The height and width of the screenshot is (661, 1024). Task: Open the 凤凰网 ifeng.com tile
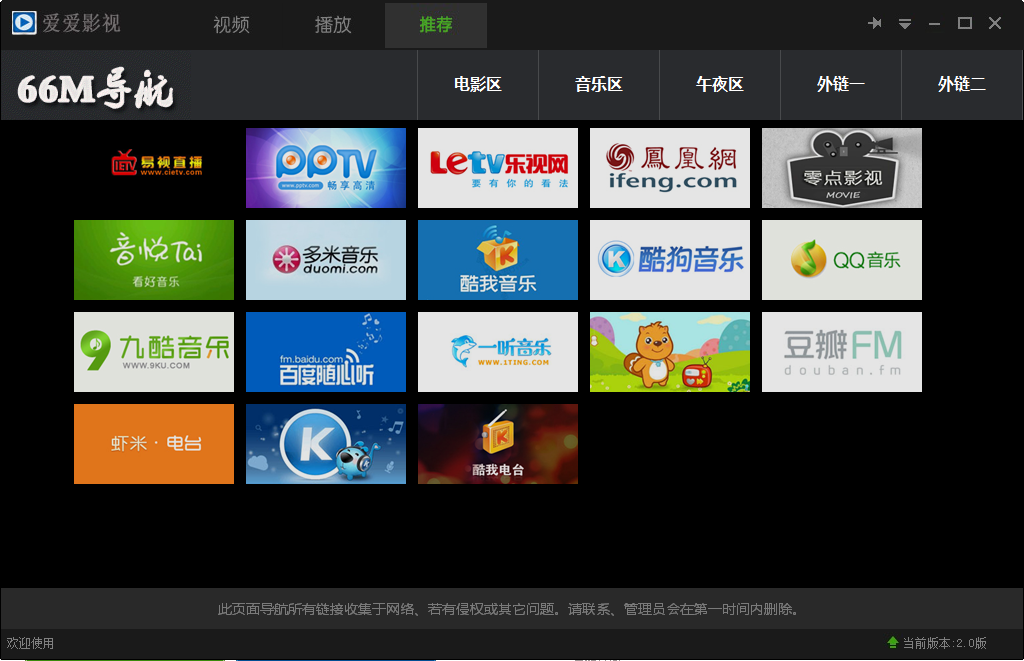(670, 168)
